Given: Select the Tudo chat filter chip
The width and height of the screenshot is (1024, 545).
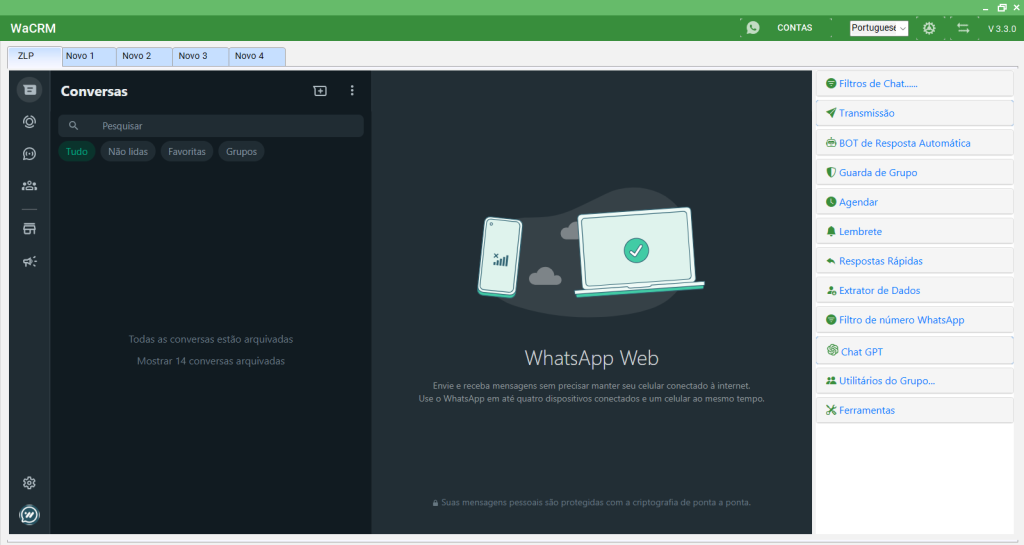Looking at the screenshot, I should click(76, 151).
